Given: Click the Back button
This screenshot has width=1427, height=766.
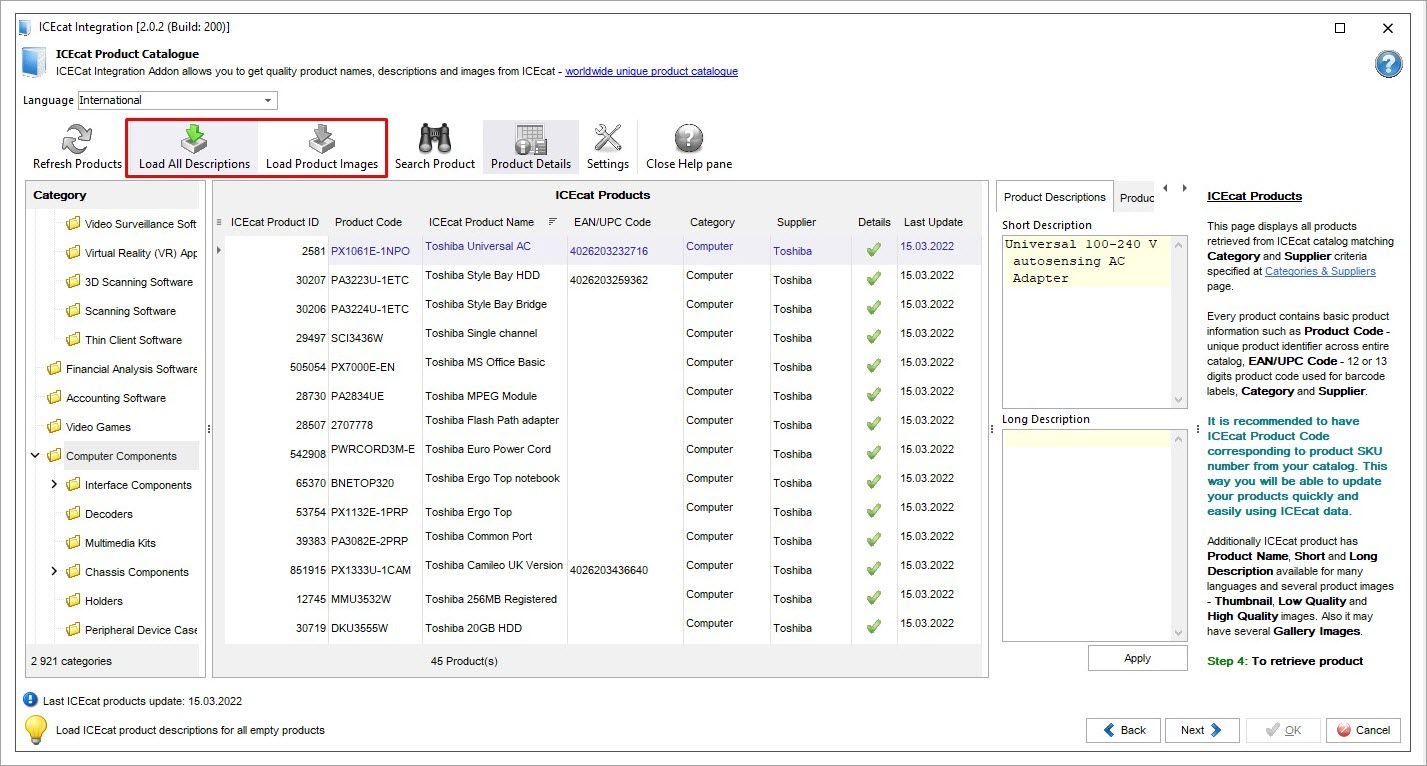Looking at the screenshot, I should click(x=1123, y=730).
